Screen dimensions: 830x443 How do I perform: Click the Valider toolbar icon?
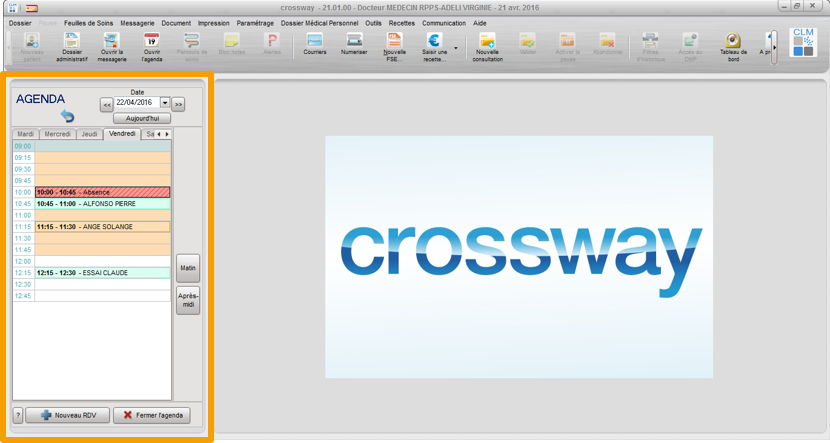pyautogui.click(x=528, y=44)
